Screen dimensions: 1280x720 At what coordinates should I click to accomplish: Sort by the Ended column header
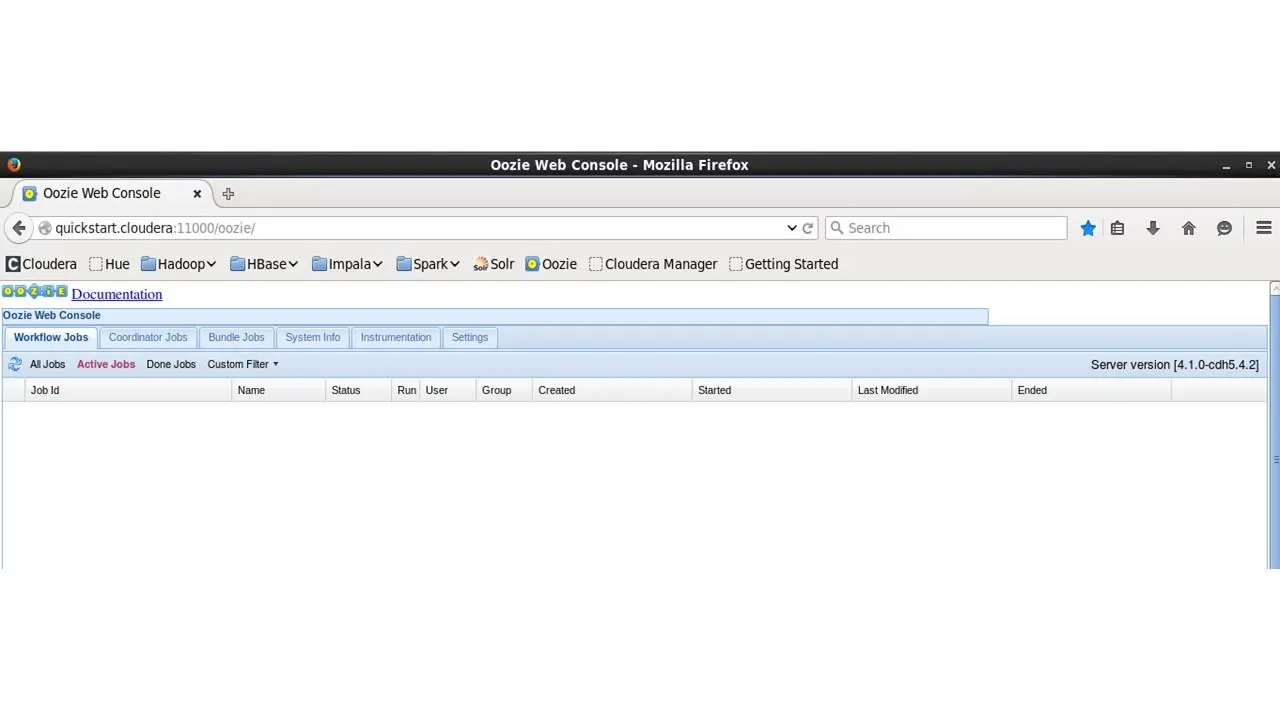1092,390
